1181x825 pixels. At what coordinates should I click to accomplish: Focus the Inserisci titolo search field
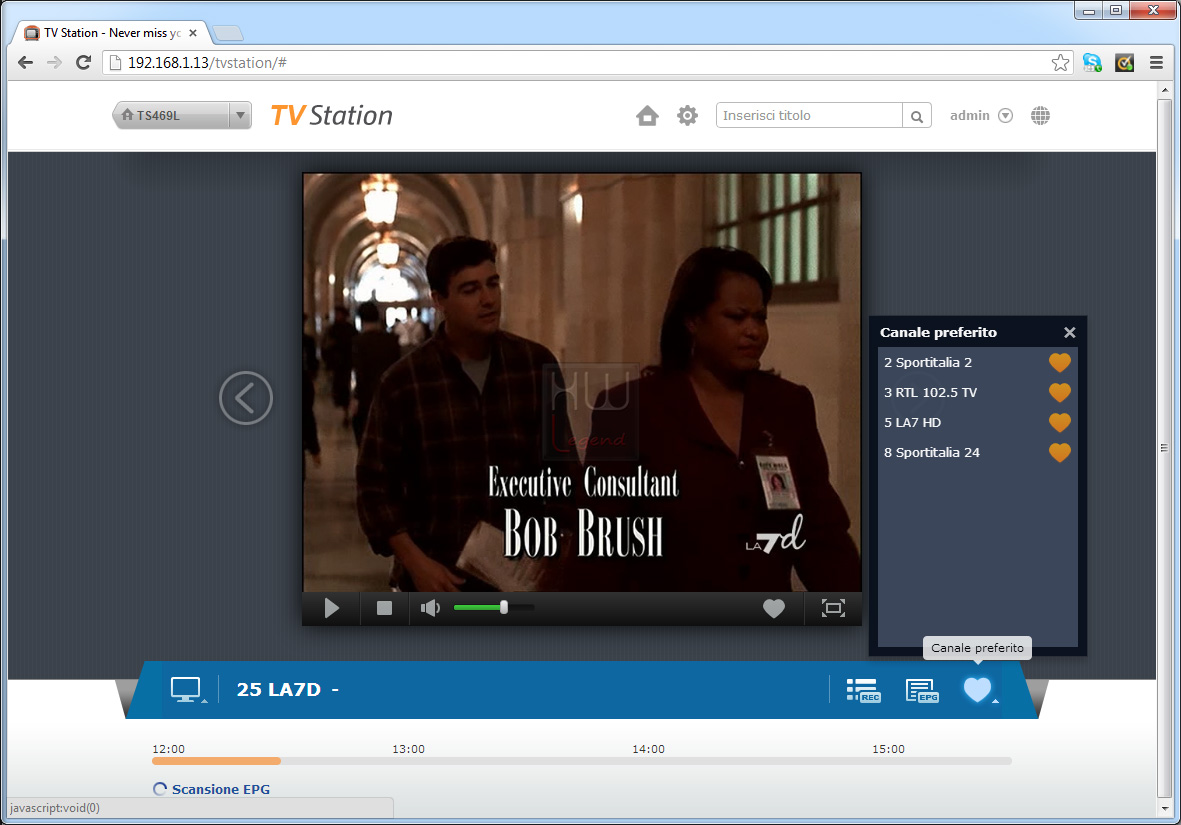pyautogui.click(x=809, y=115)
